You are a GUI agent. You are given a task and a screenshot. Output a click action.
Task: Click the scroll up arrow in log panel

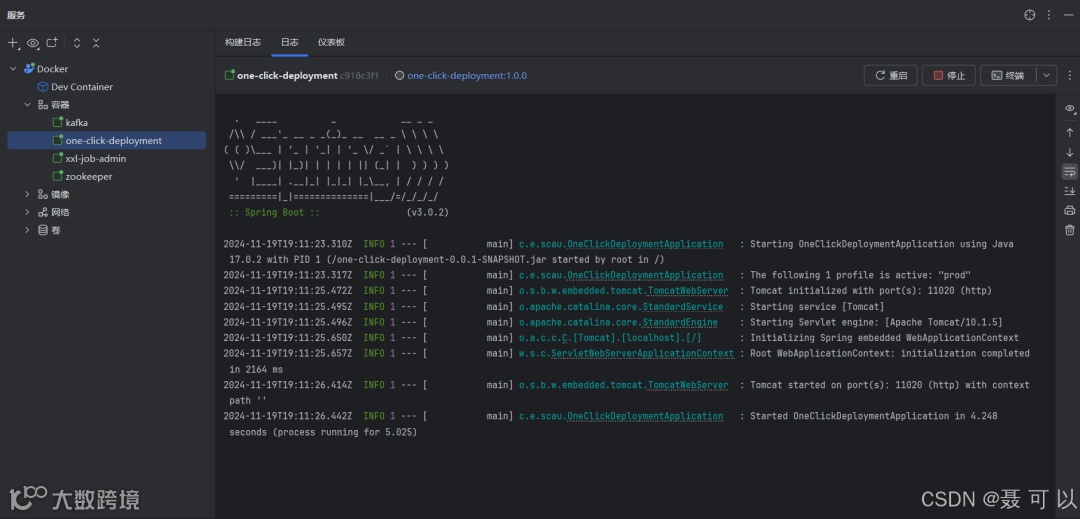(1069, 131)
